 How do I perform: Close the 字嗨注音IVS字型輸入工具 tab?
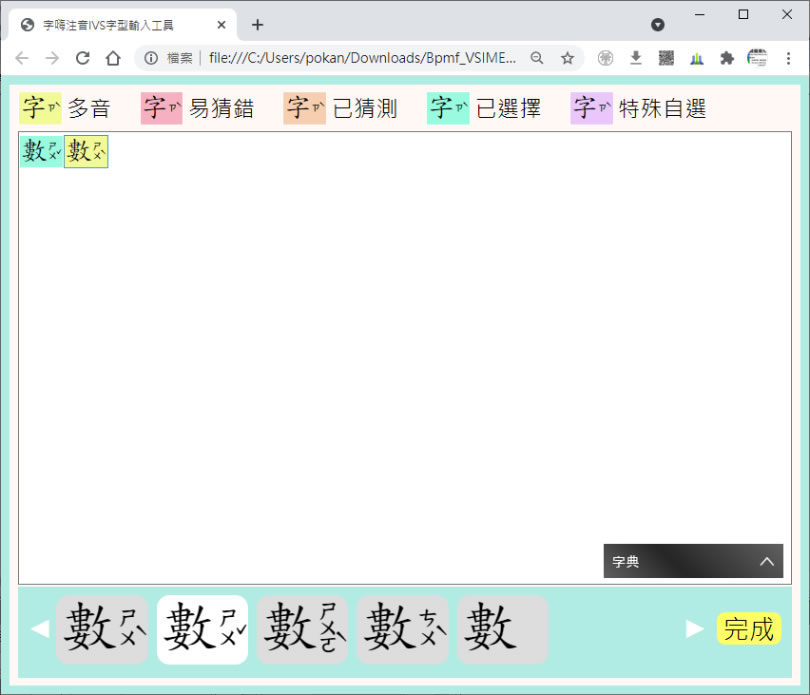tap(222, 25)
